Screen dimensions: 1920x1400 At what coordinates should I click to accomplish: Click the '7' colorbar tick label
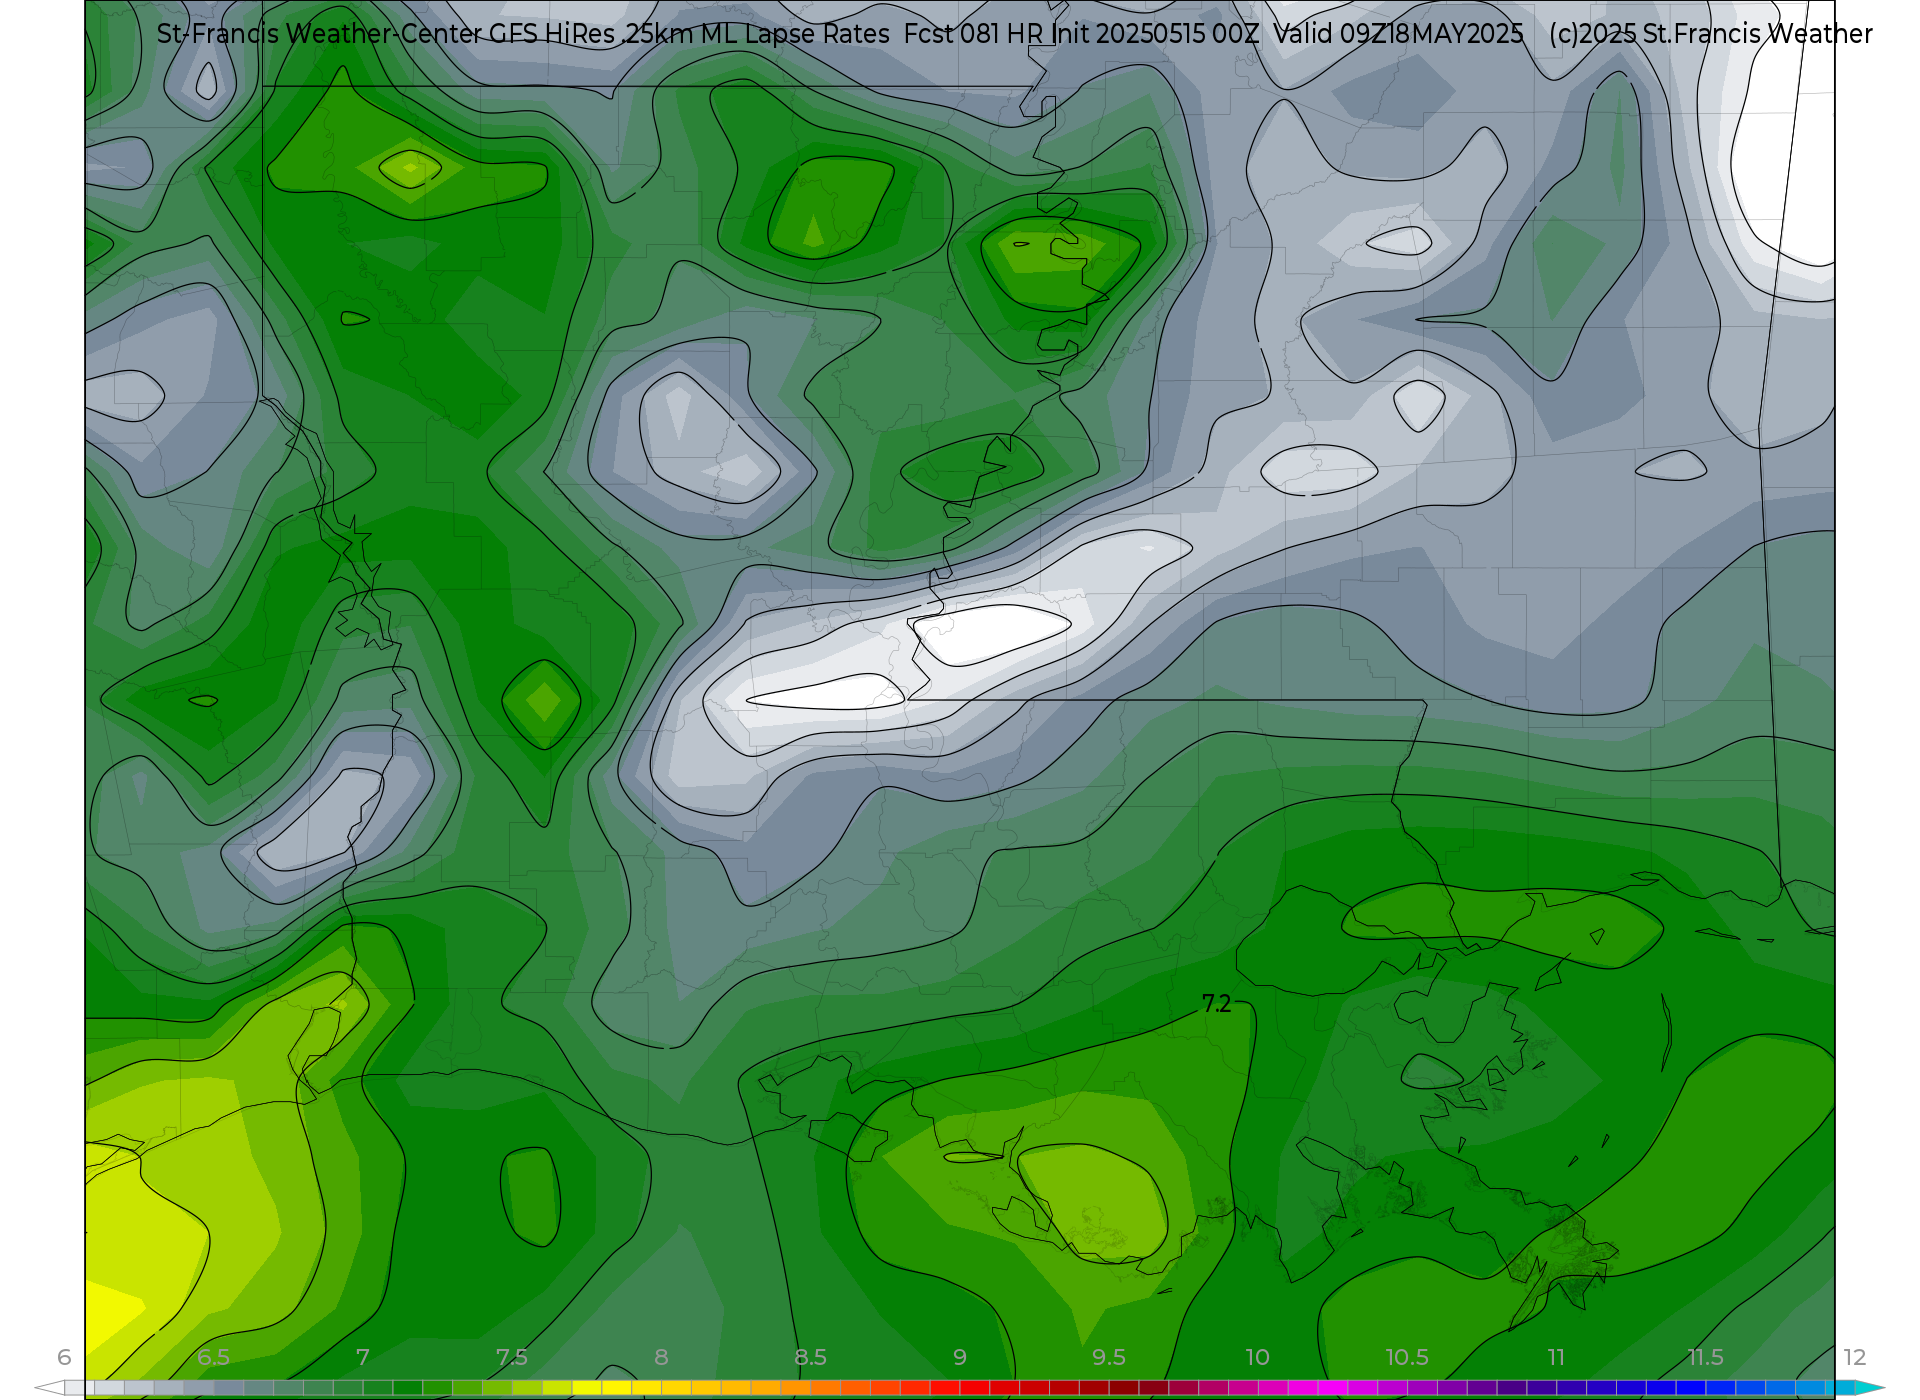click(x=363, y=1357)
